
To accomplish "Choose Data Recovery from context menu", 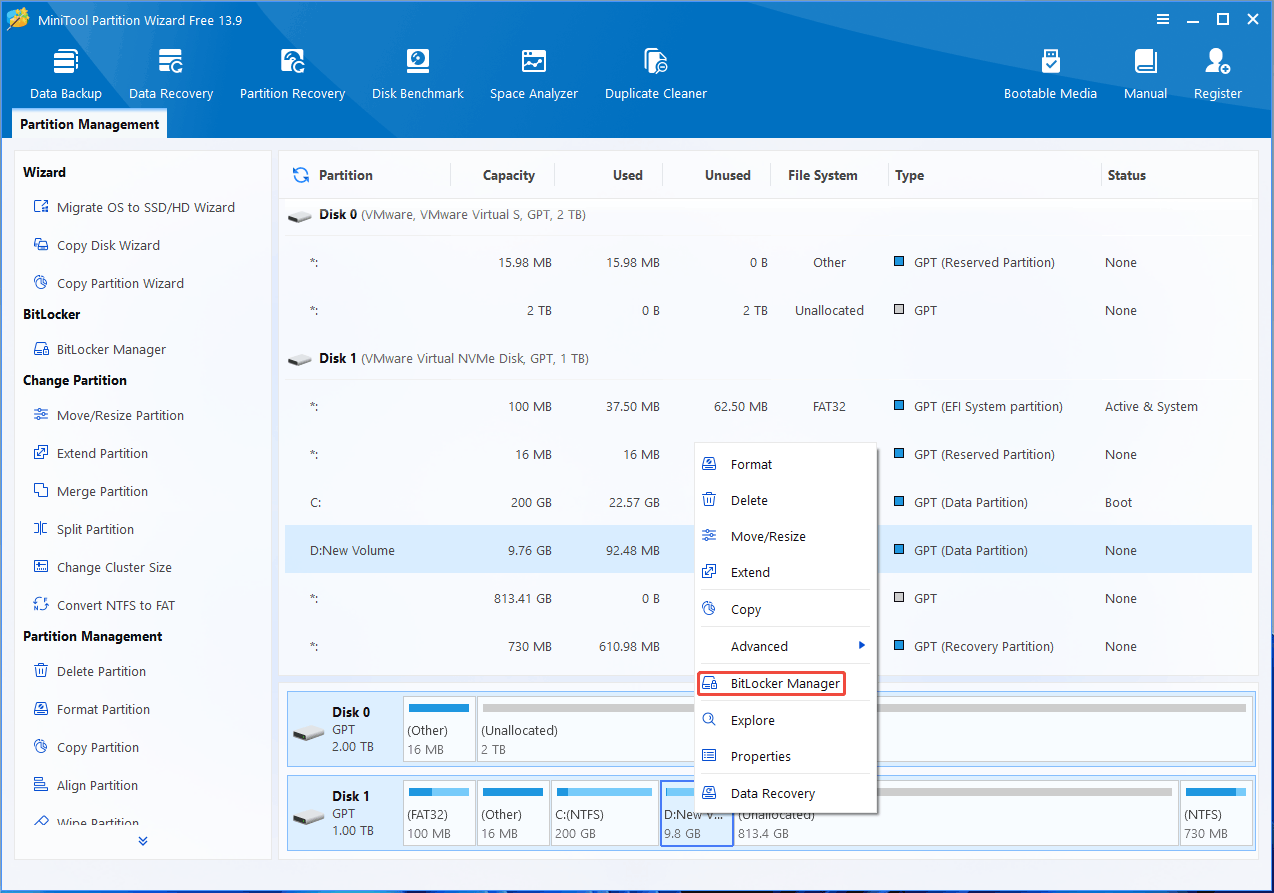I will point(785,793).
